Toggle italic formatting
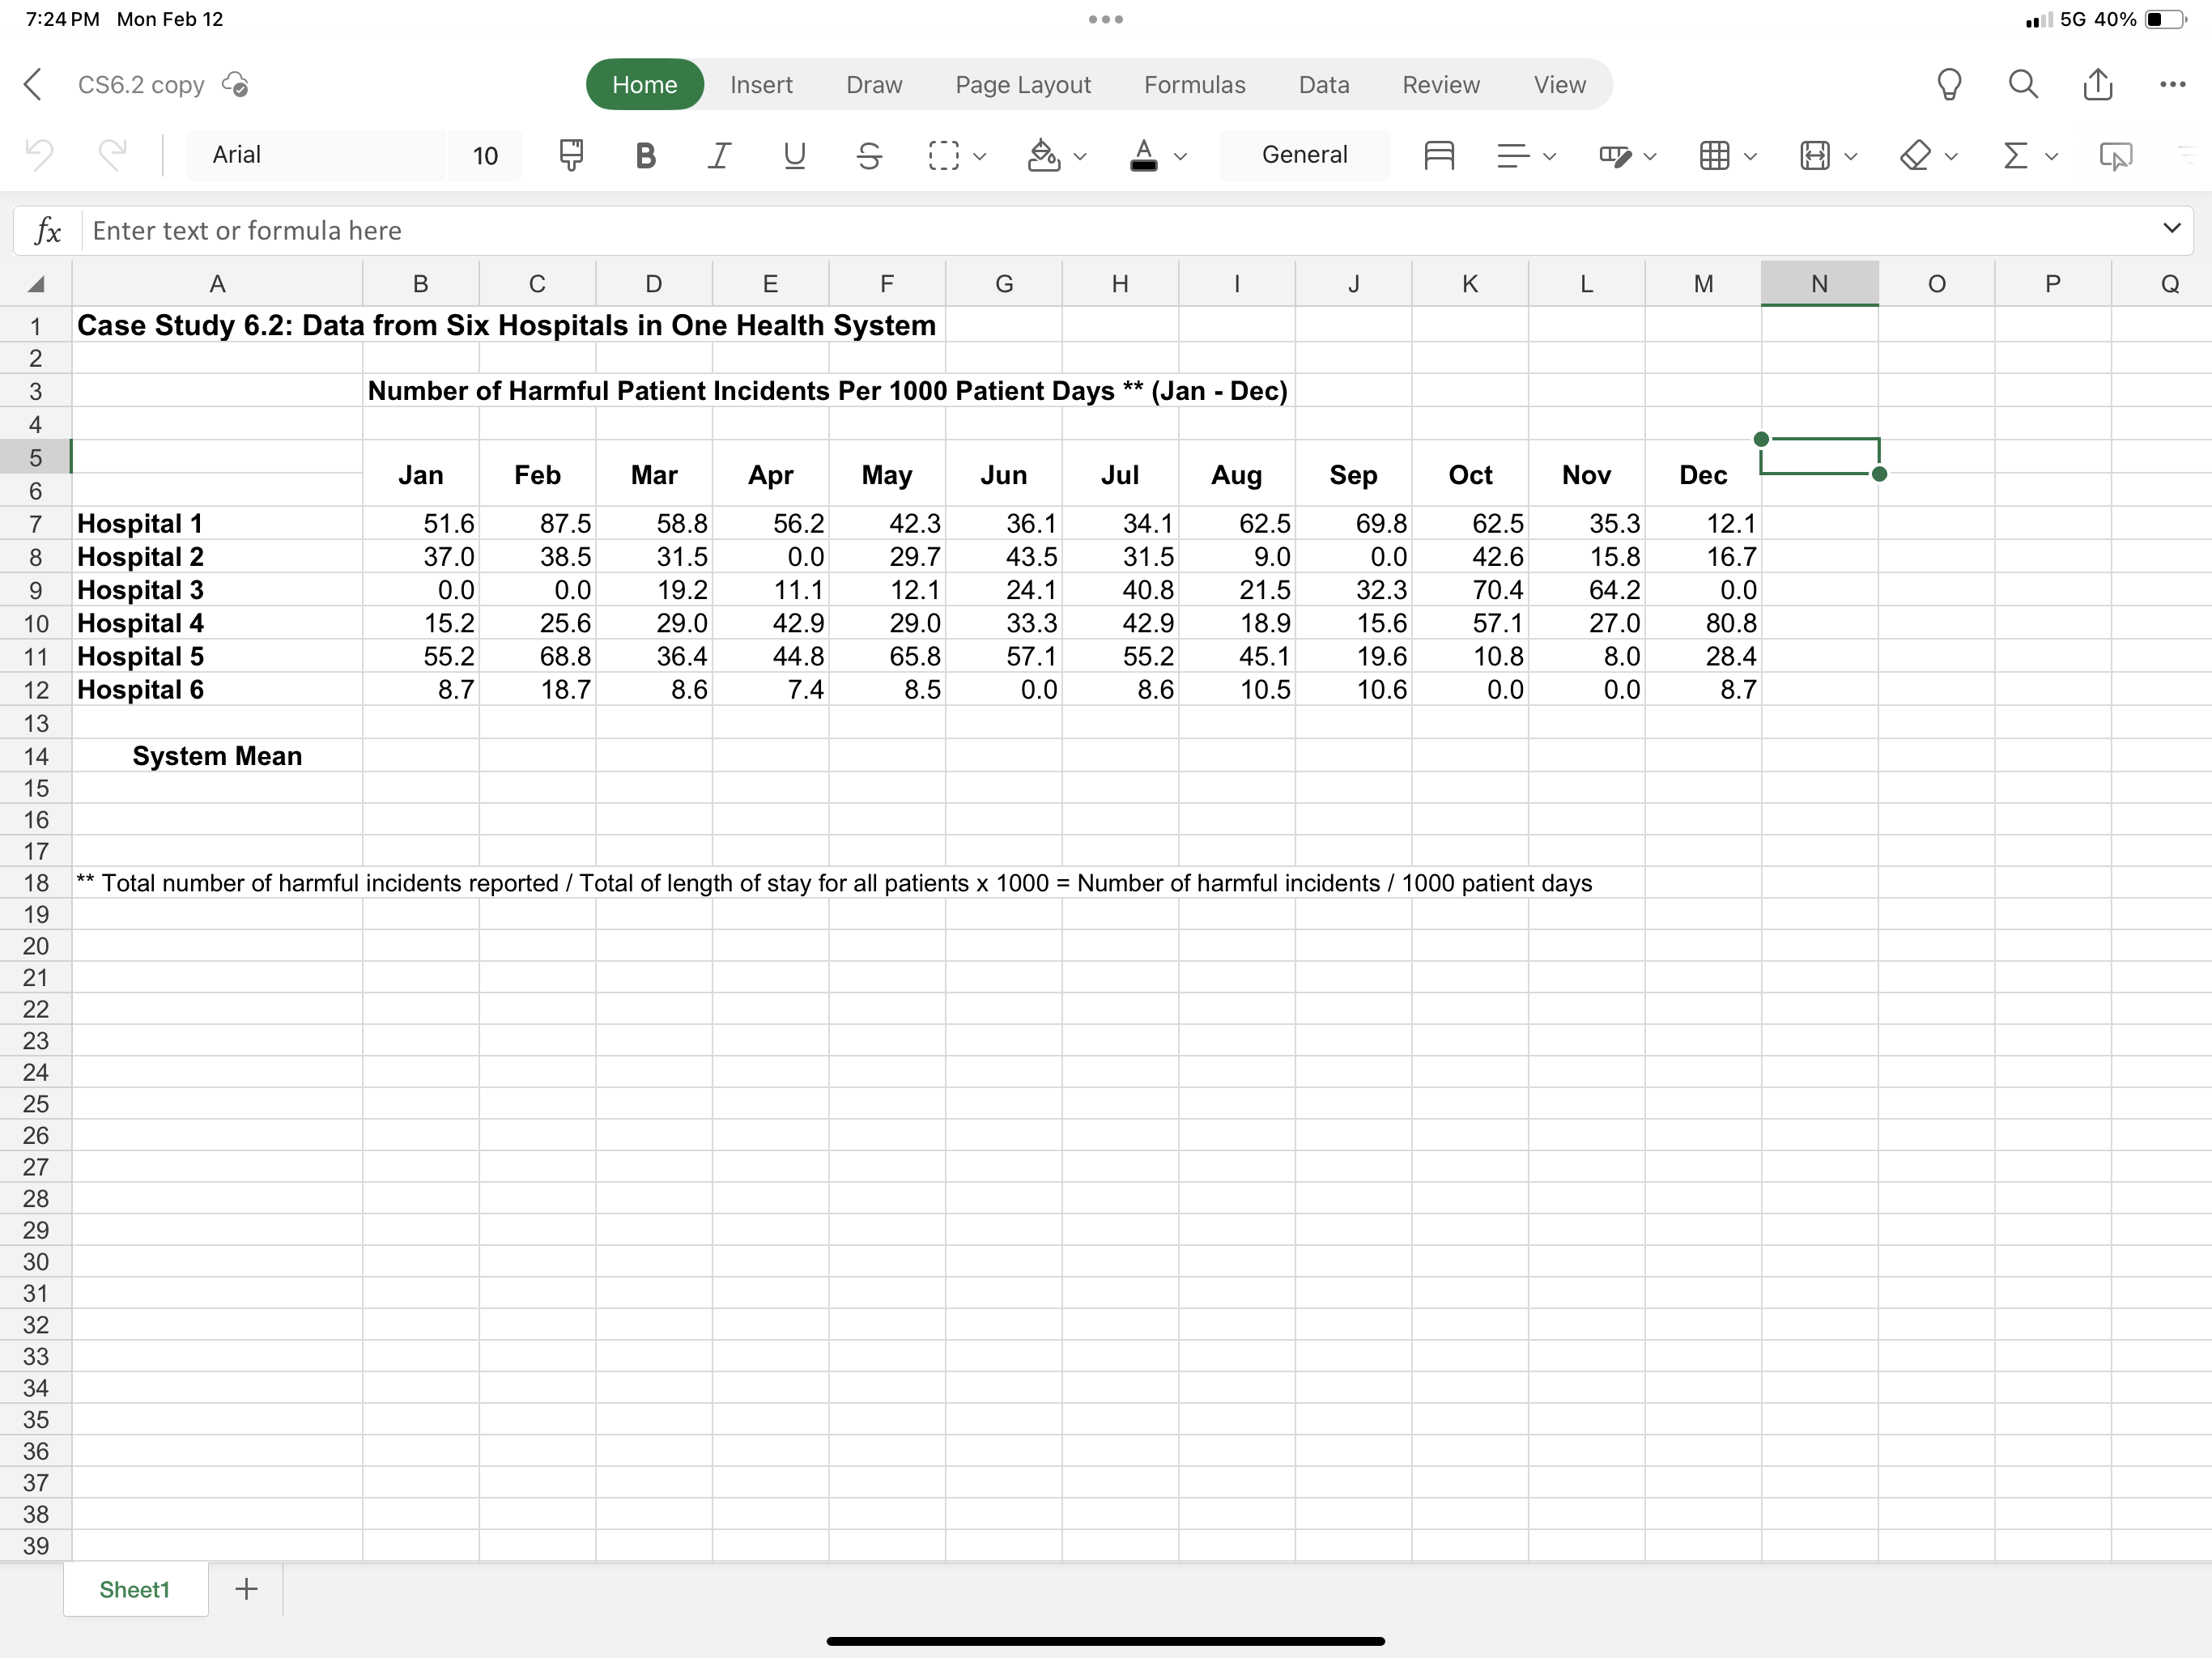 tap(719, 155)
